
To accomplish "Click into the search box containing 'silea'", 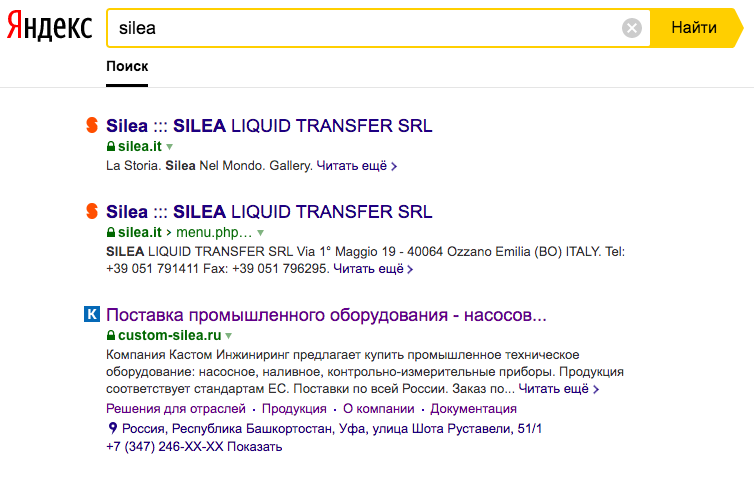I will (360, 28).
